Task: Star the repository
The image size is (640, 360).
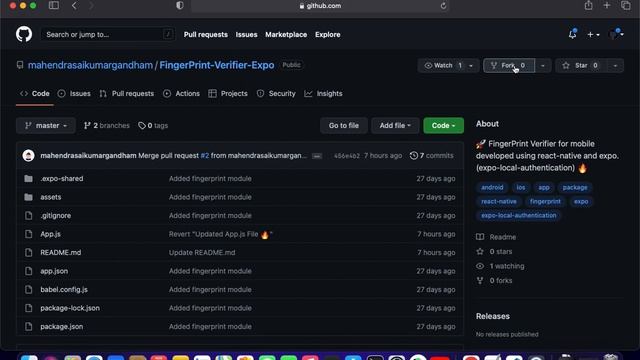Action: pos(581,65)
